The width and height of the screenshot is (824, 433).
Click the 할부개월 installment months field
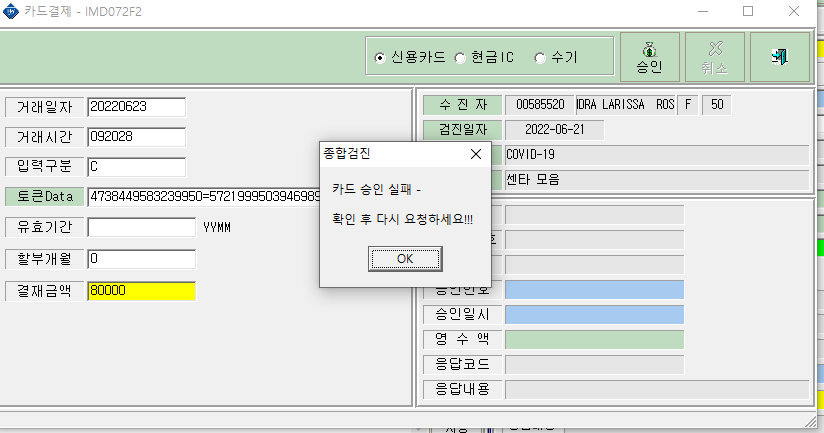click(x=142, y=259)
